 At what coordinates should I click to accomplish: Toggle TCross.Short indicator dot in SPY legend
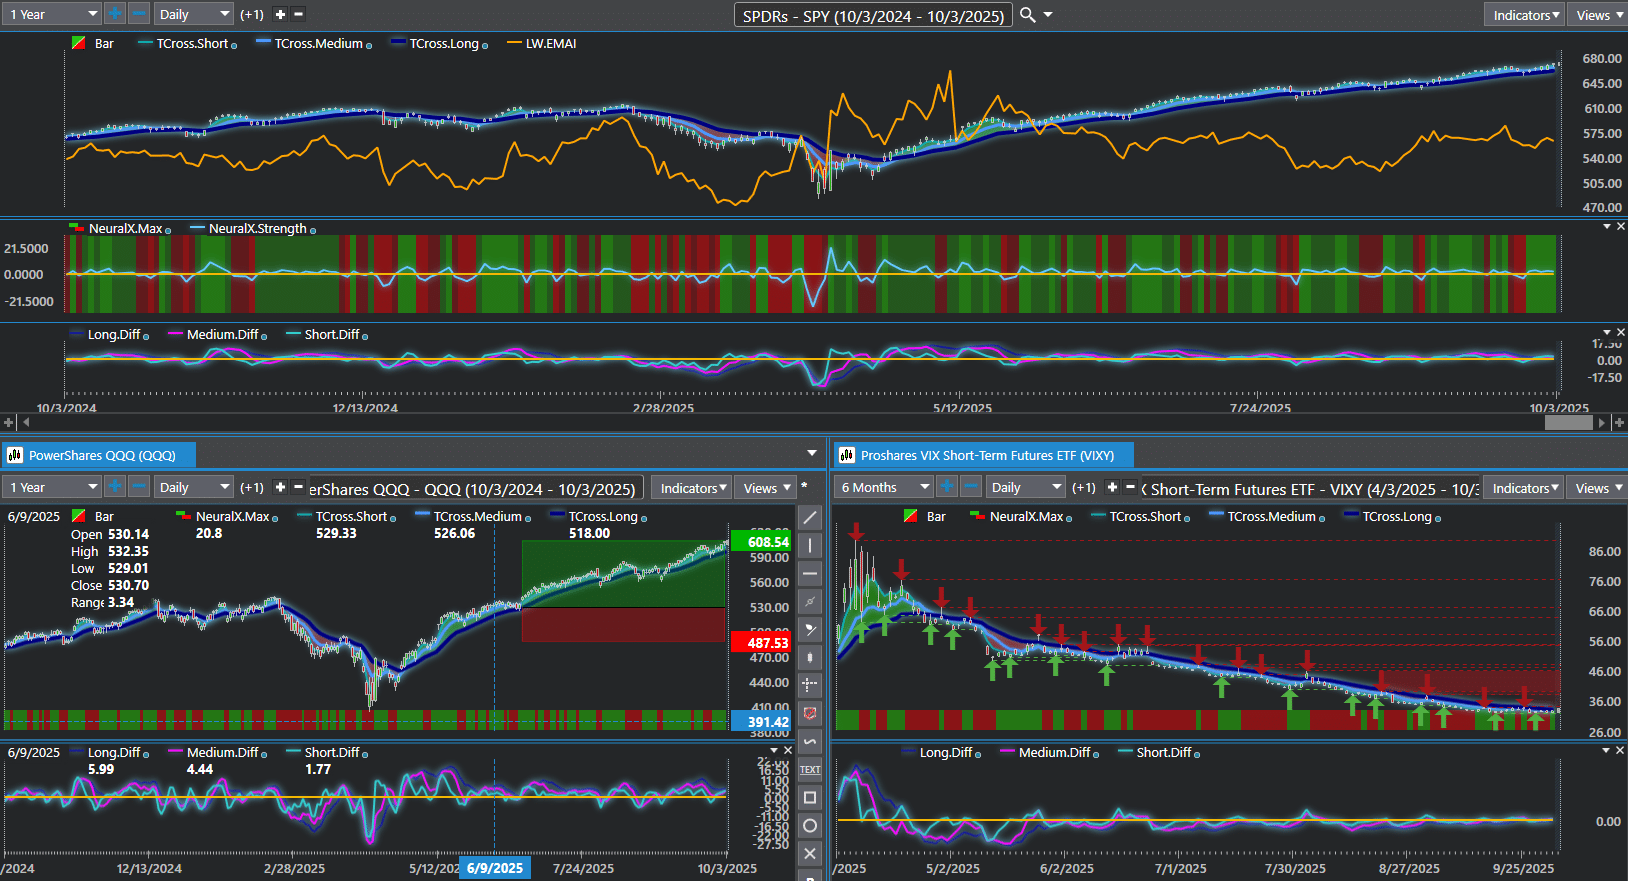234,46
